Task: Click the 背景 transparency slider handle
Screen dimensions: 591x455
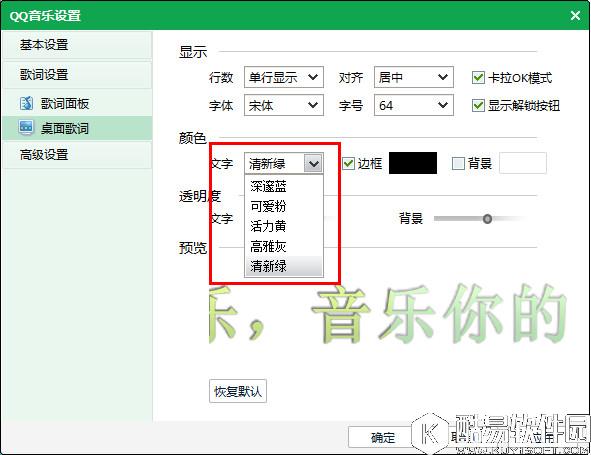Action: pos(487,219)
